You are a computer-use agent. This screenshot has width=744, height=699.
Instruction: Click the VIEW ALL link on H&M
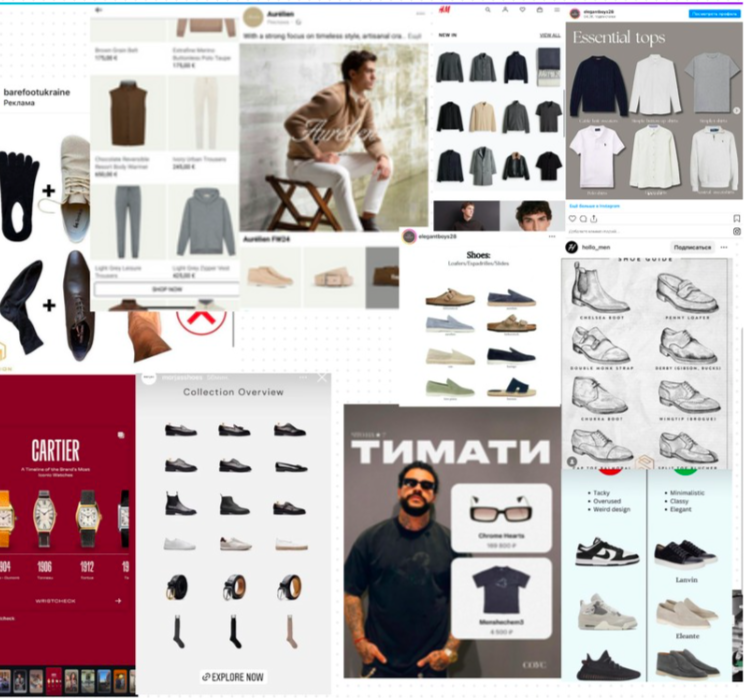click(x=550, y=36)
